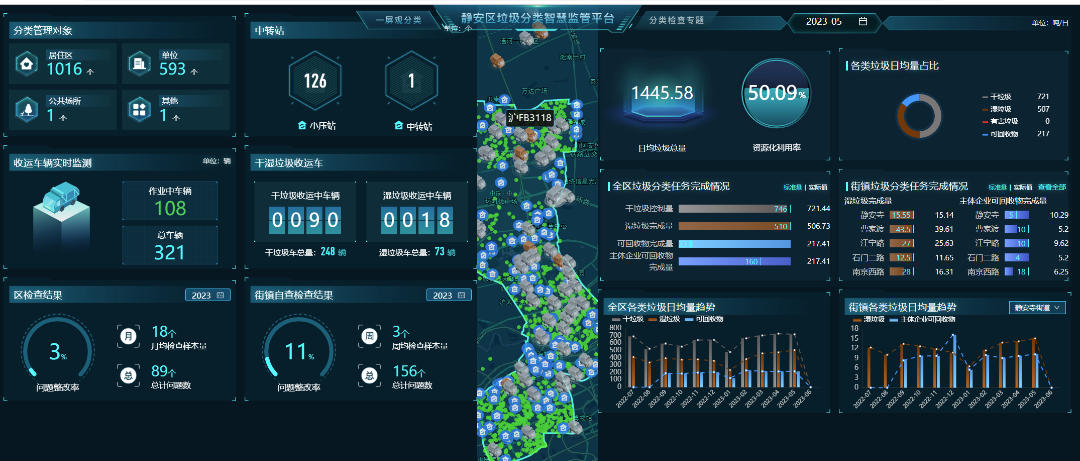Click the 静安区垃圾分类智慧监管平台 title
Image resolution: width=1080 pixels, height=461 pixels.
pos(537,19)
